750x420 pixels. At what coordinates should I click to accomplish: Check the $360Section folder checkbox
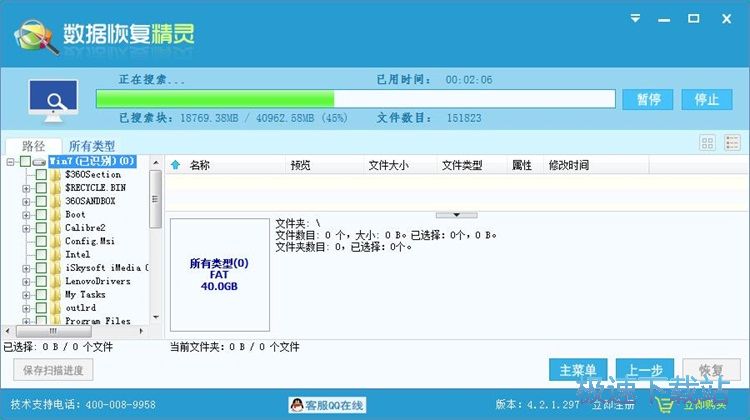click(x=41, y=175)
